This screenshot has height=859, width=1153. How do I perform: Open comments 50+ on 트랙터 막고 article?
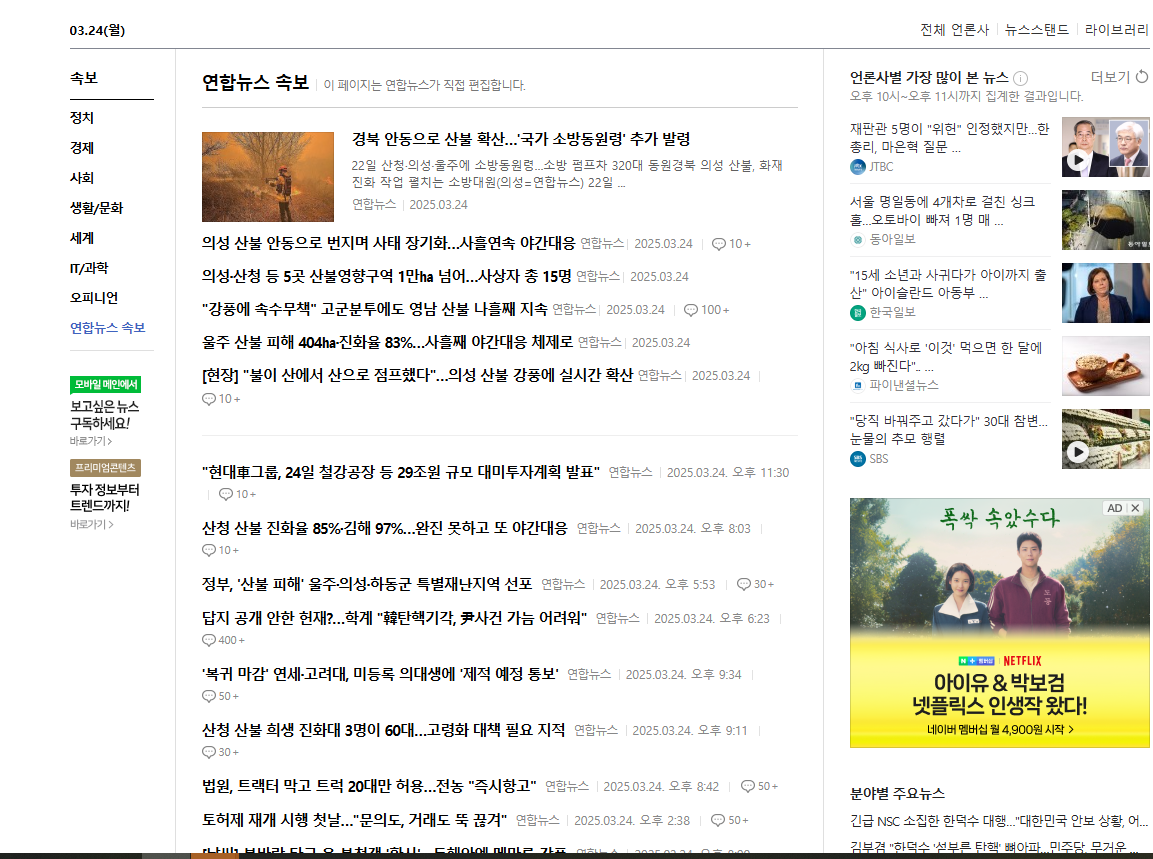click(x=759, y=786)
